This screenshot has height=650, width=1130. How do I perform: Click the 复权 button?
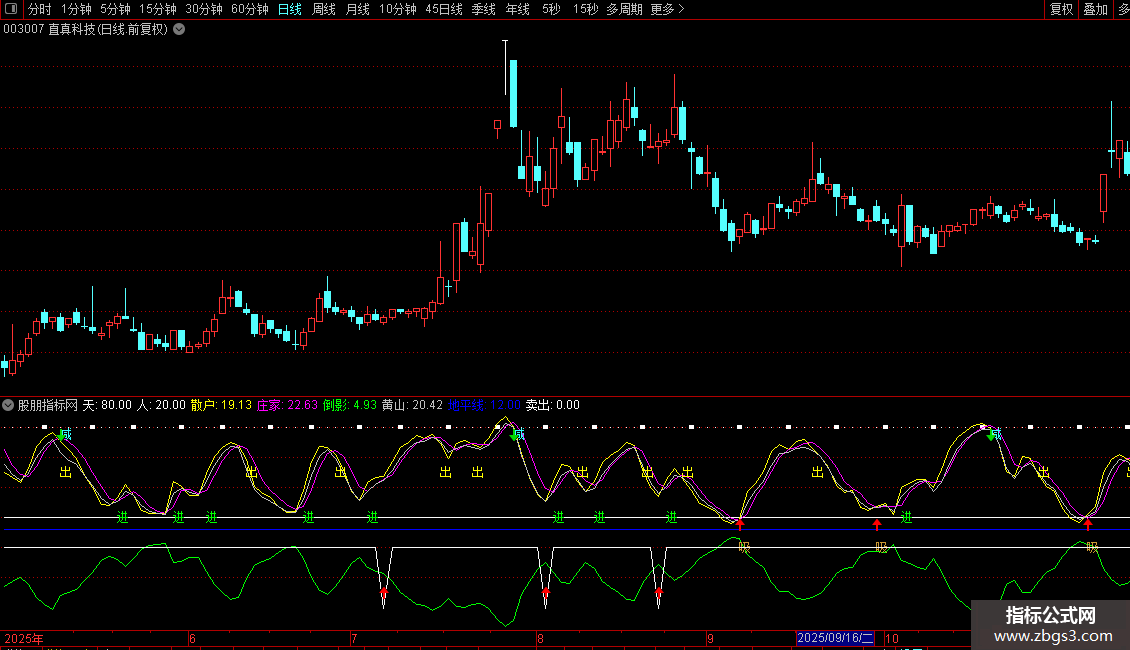[x=1061, y=9]
